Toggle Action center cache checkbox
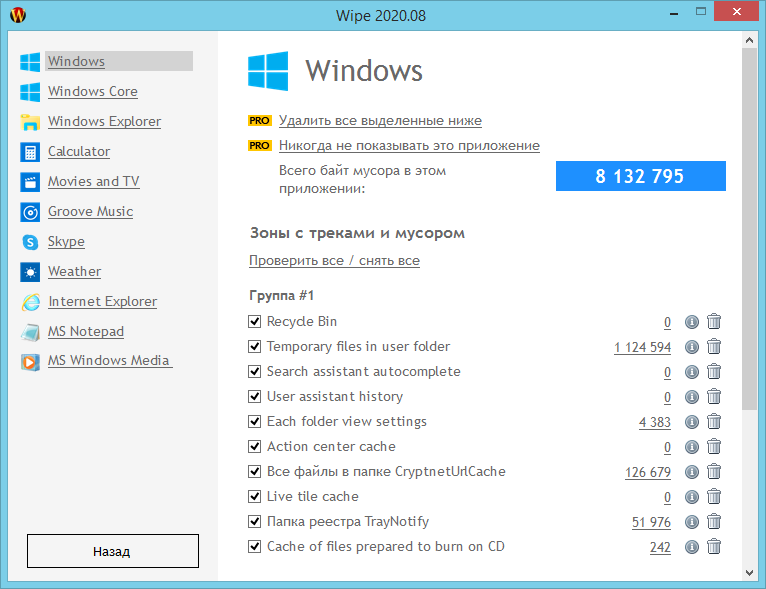 point(255,446)
